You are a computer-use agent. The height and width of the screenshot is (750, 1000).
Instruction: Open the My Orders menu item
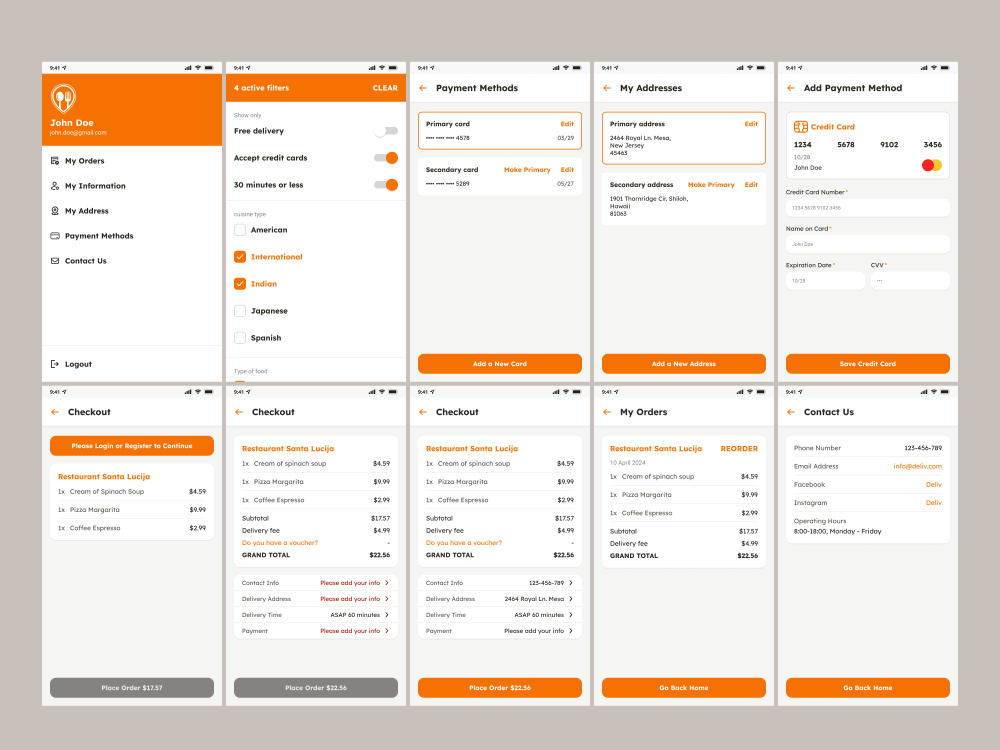point(84,161)
